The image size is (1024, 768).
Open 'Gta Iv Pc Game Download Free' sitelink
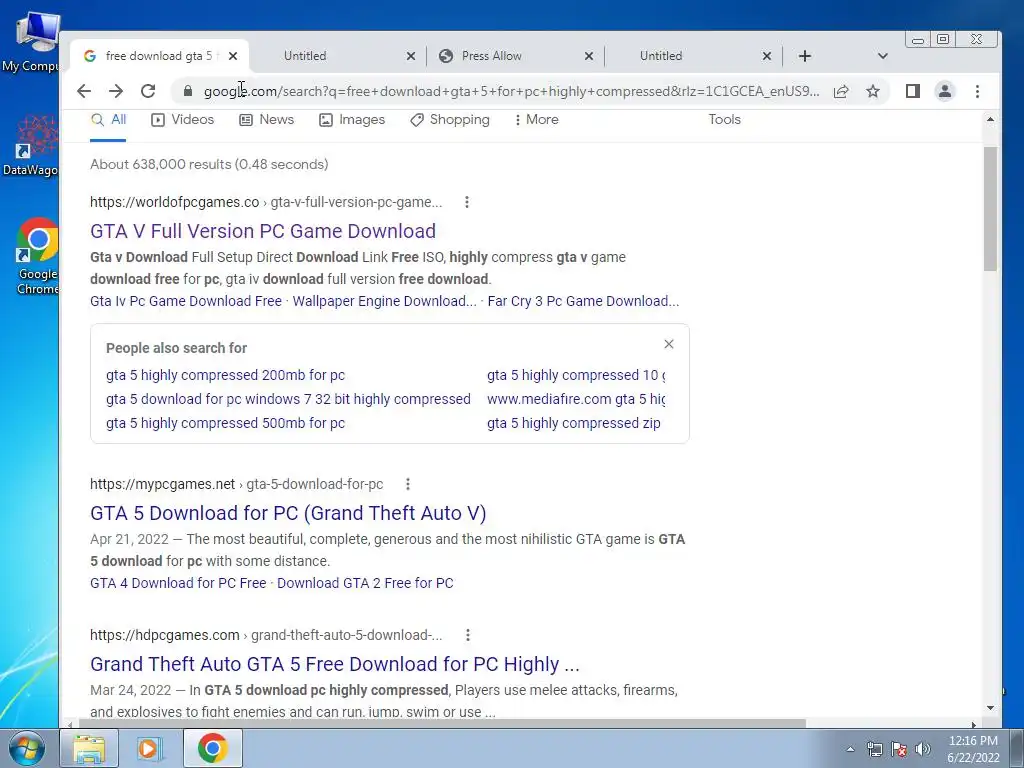click(185, 301)
